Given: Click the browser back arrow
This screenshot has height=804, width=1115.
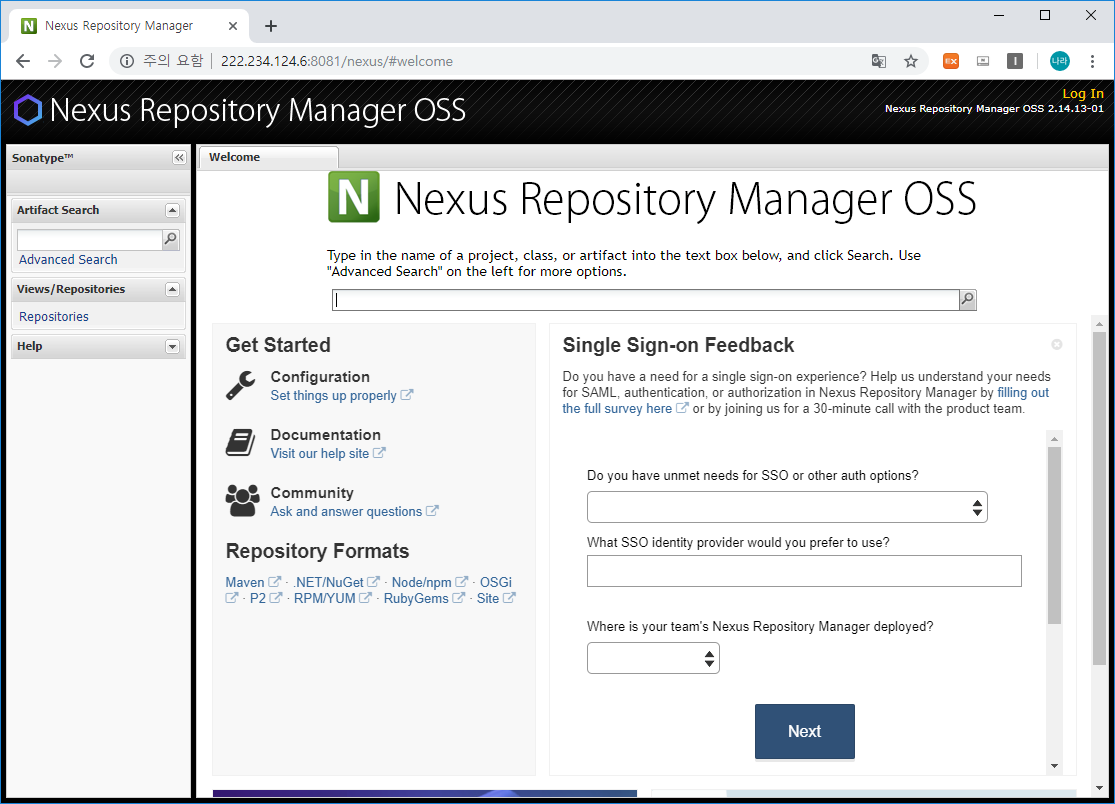Looking at the screenshot, I should [23, 61].
